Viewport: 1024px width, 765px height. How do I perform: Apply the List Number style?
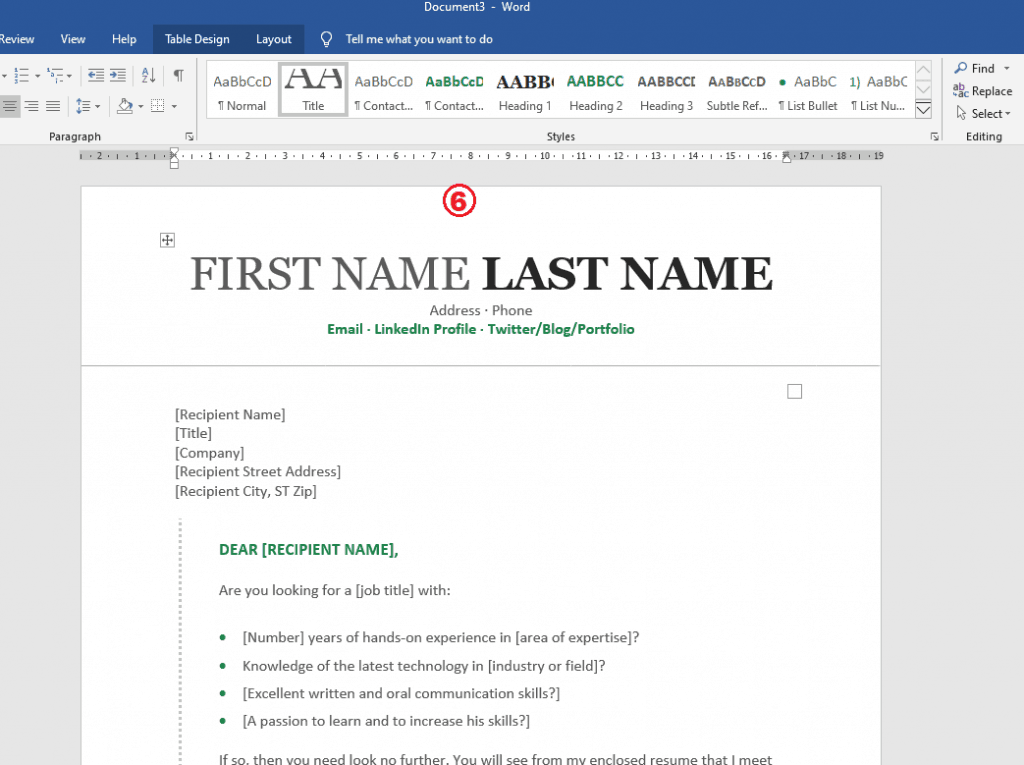878,90
